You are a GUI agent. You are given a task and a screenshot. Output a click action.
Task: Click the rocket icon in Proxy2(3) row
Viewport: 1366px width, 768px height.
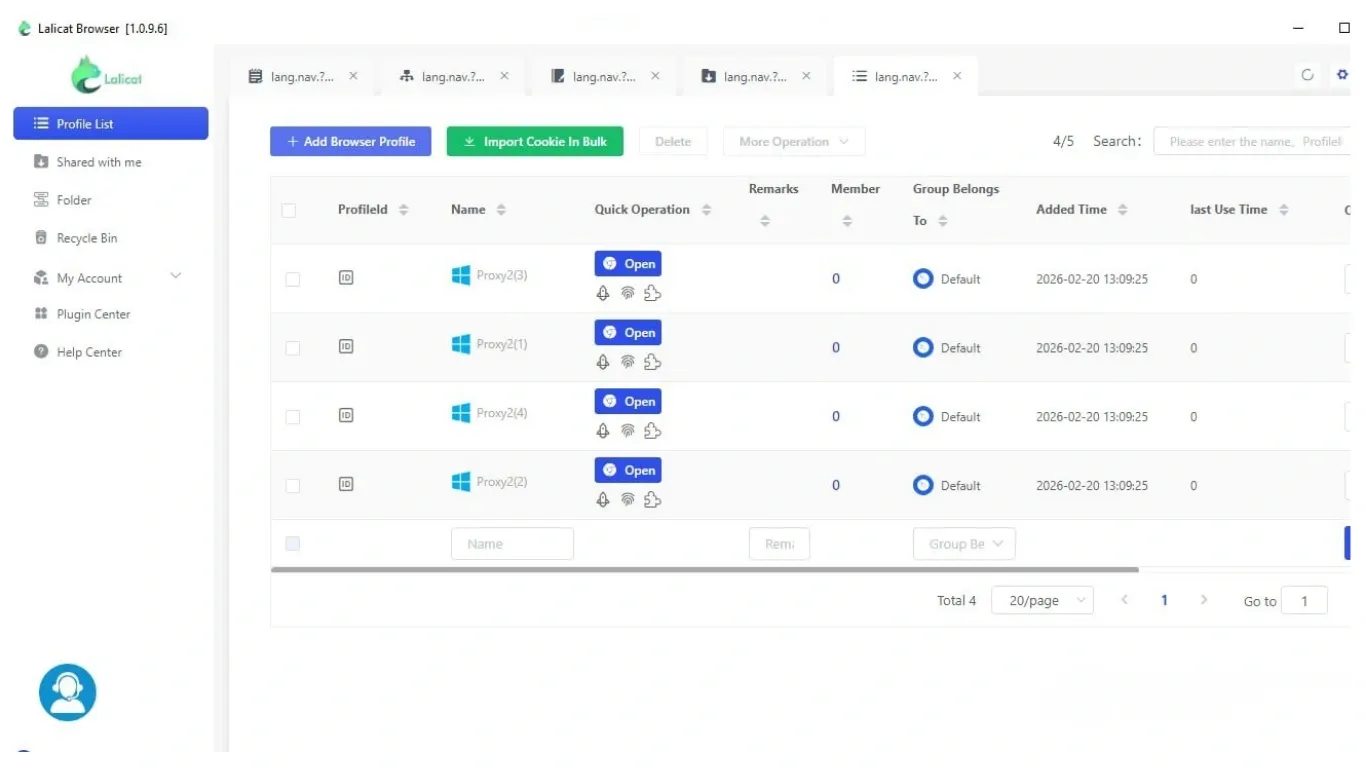(x=603, y=293)
